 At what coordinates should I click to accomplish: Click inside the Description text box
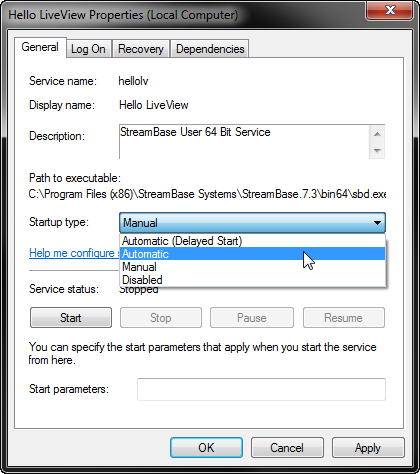244,142
